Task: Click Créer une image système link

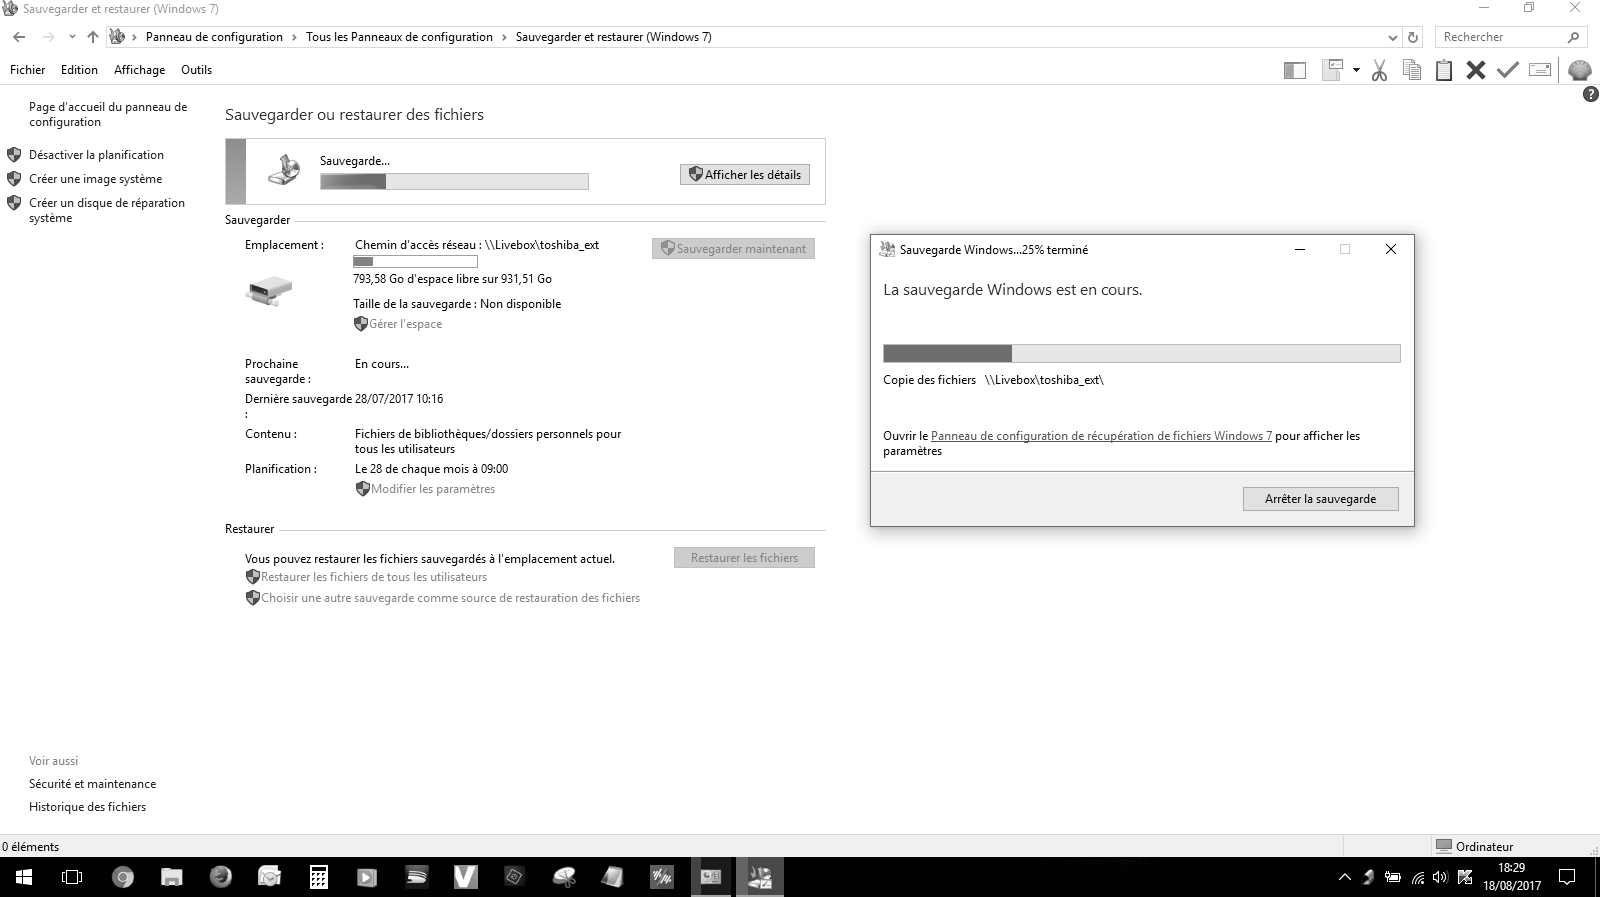Action: point(95,179)
